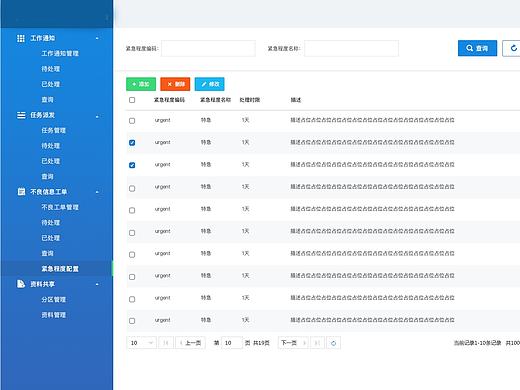Screen dimensions: 520x390
Task: Open 查询 under 任务派发
Action: pos(47,176)
